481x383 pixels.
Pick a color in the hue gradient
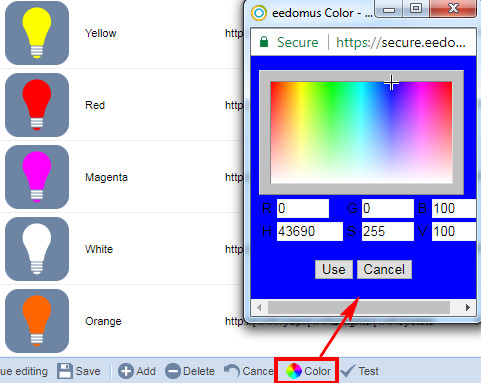click(361, 132)
